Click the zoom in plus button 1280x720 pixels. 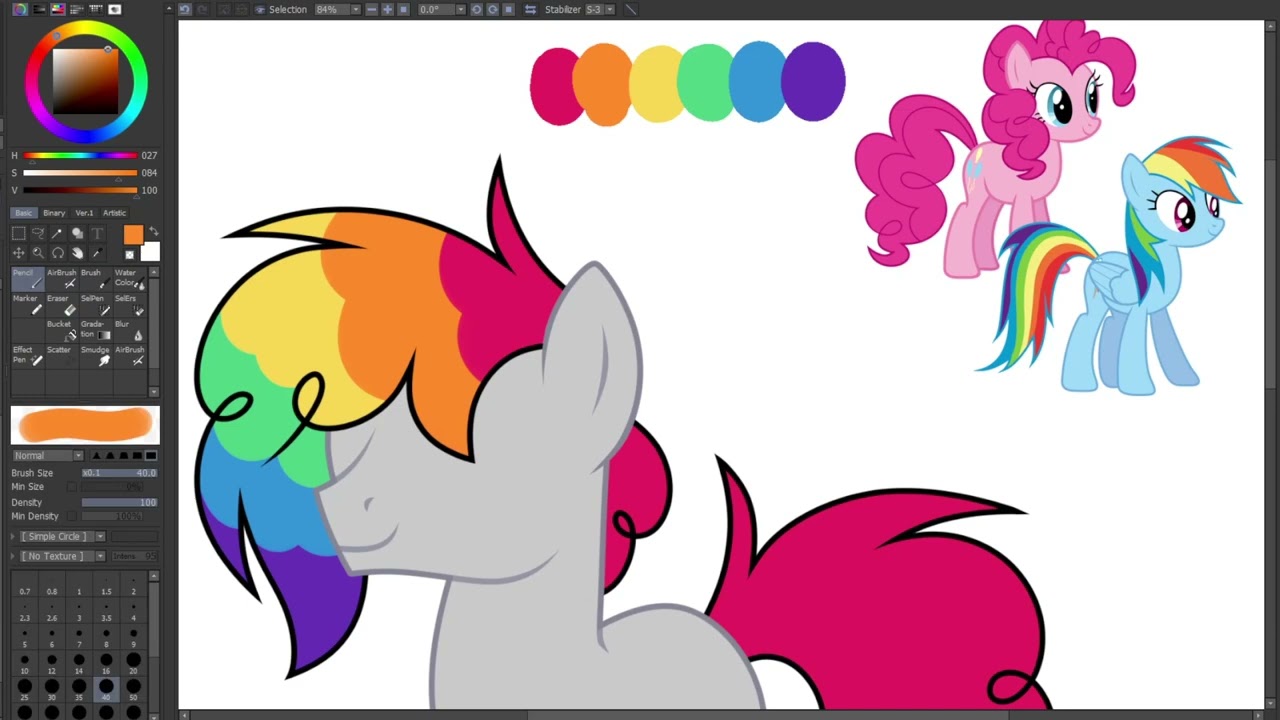[388, 9]
